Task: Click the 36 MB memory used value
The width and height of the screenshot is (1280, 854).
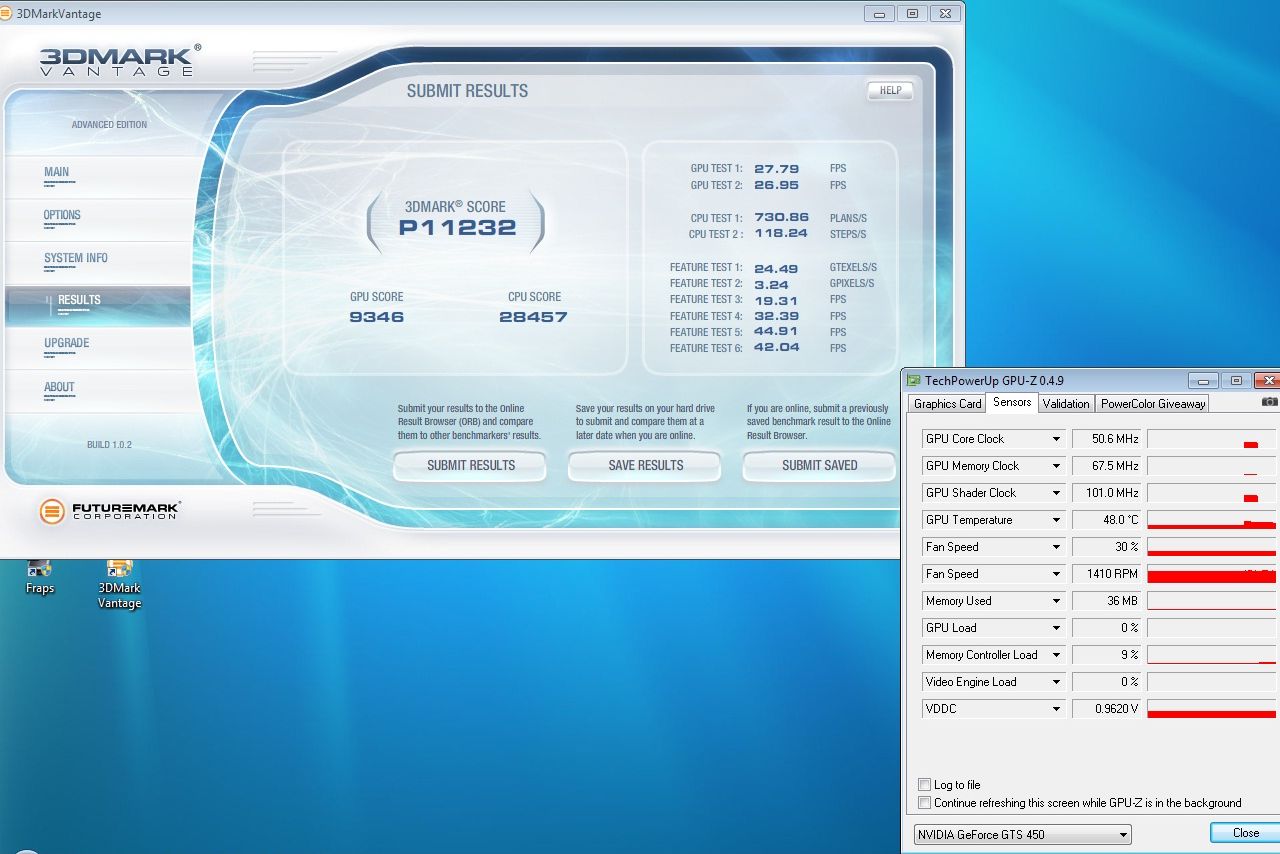Action: [x=1107, y=601]
